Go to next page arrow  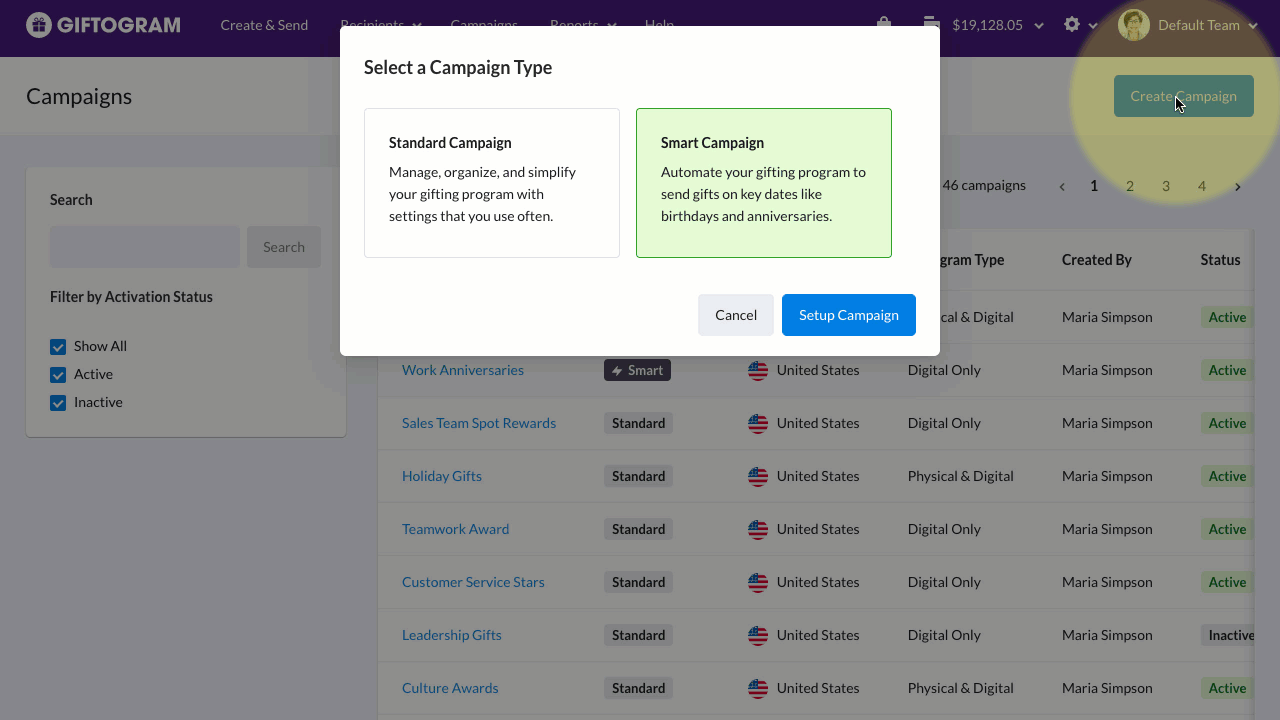pos(1238,186)
